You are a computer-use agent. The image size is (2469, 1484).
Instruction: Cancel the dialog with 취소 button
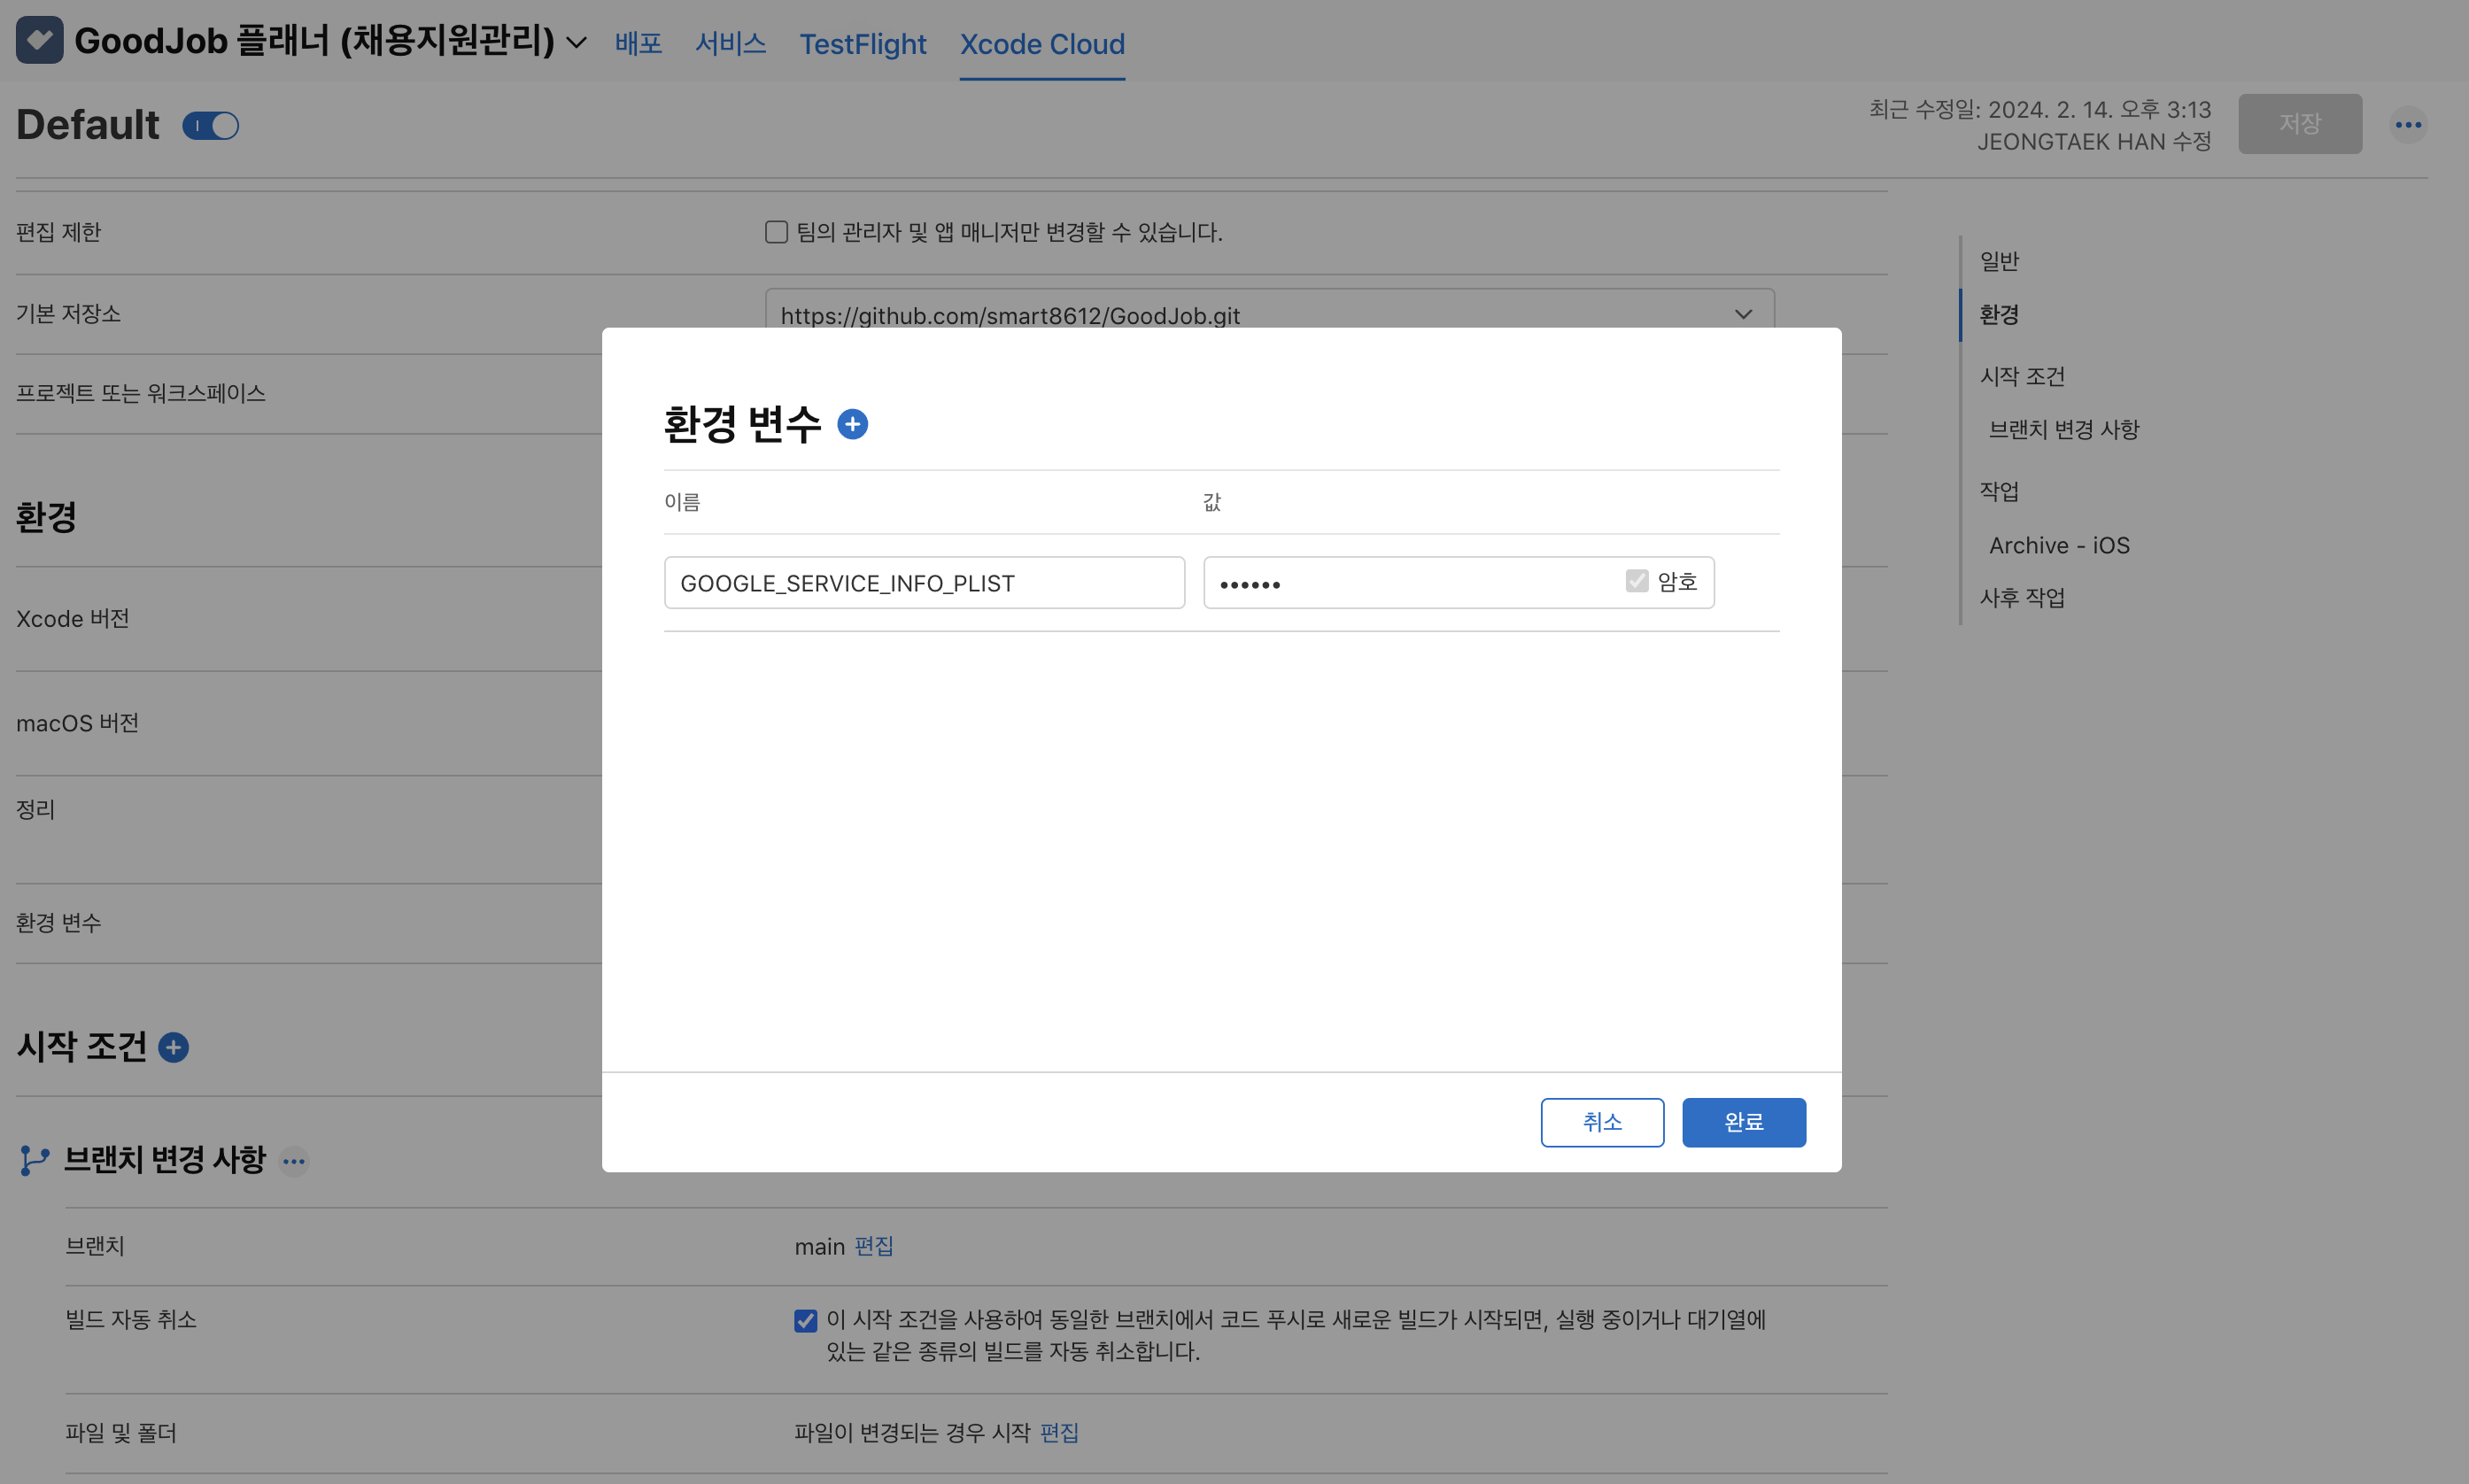(1602, 1122)
